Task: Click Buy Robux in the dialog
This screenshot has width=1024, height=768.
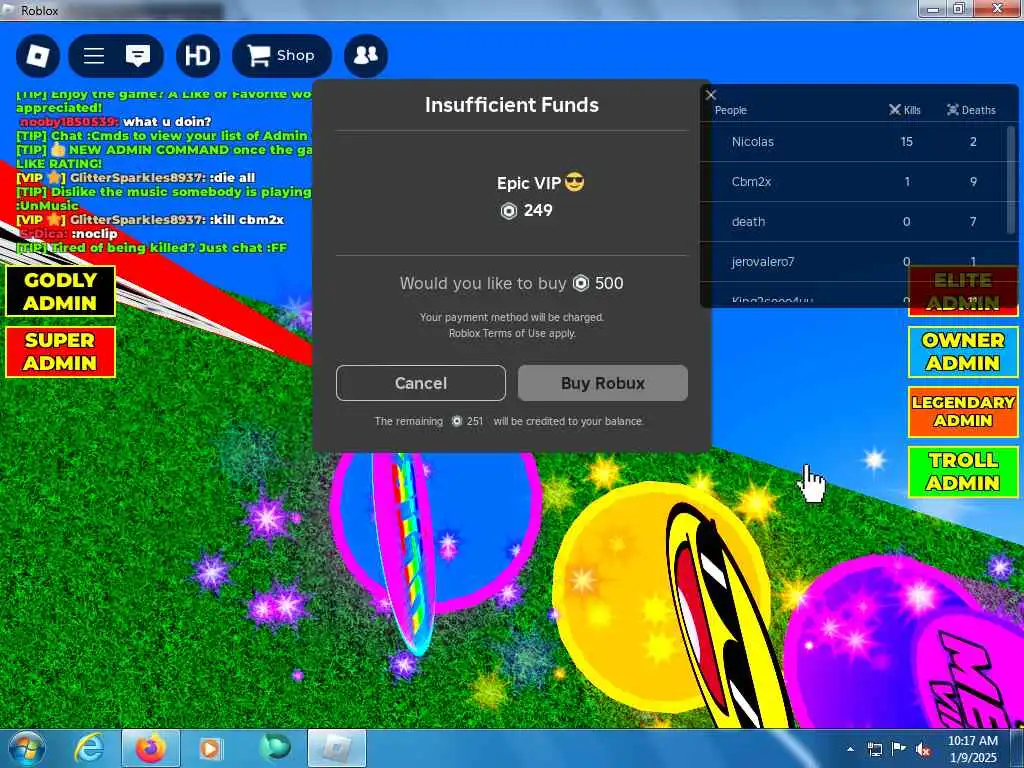Action: point(603,383)
